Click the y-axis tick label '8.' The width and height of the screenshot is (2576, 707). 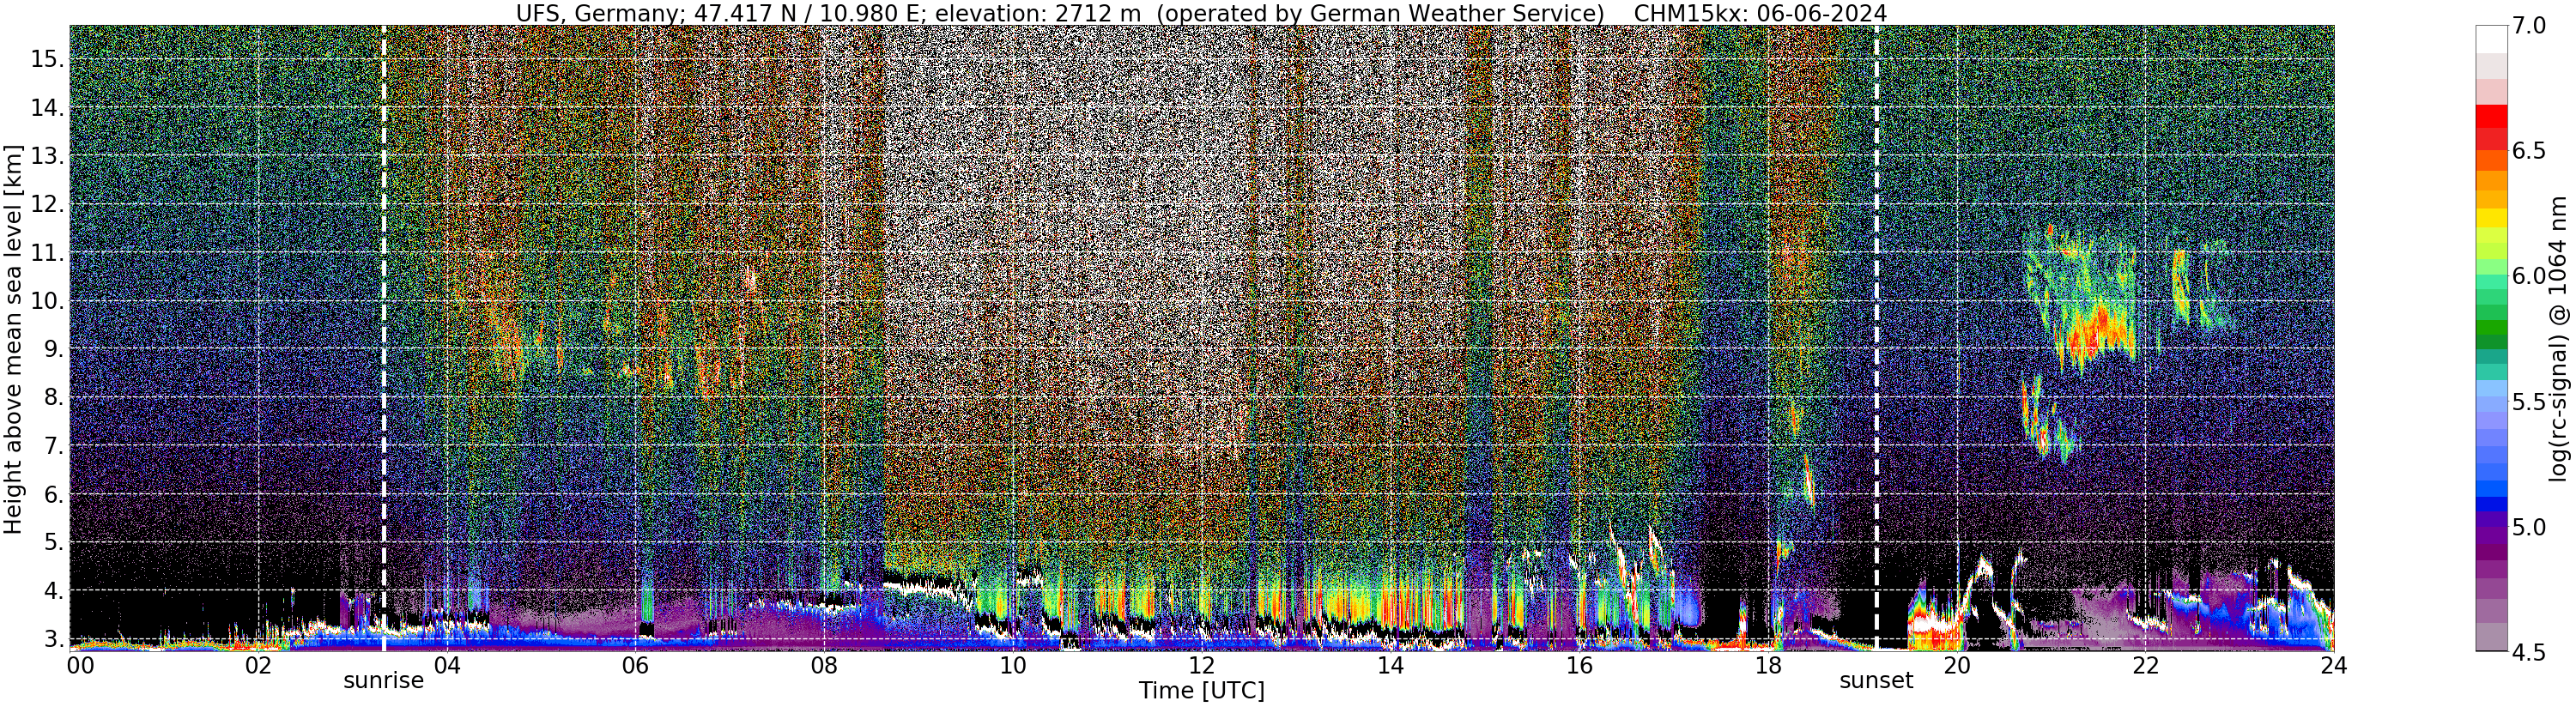[x=54, y=397]
